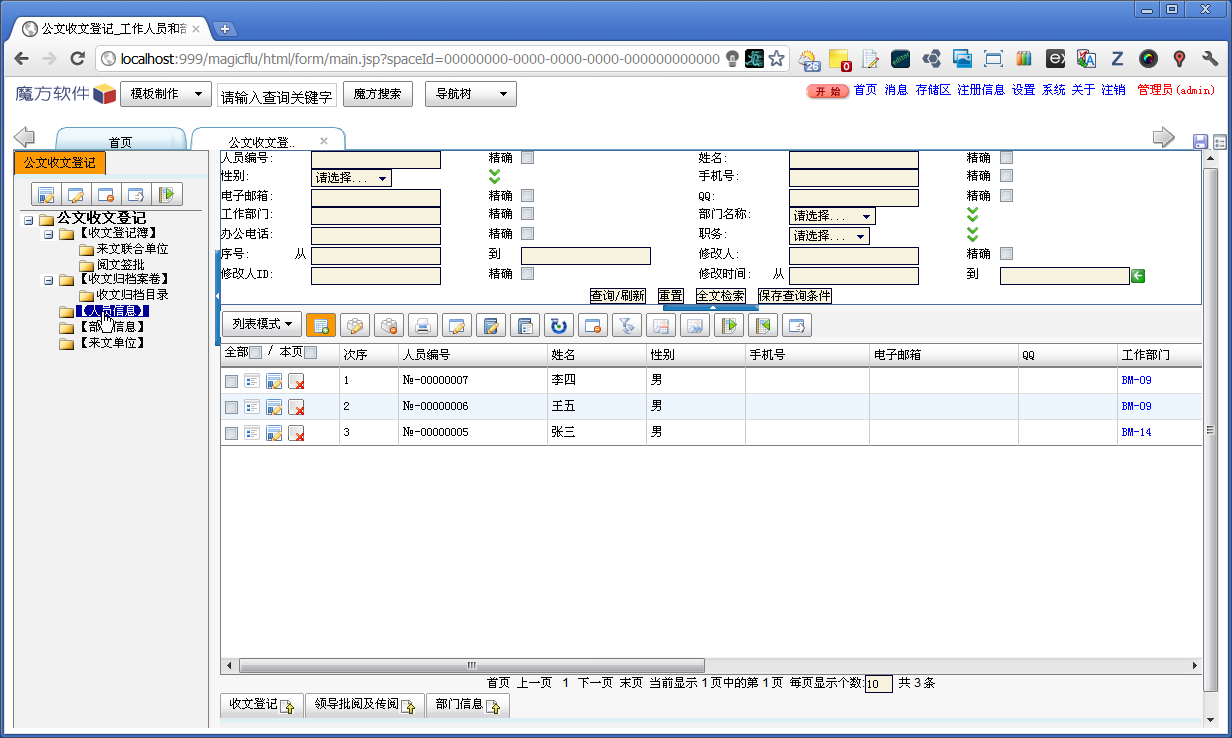1232x738 pixels.
Task: Select 【部门信息】 in the tree
Action: [112, 327]
